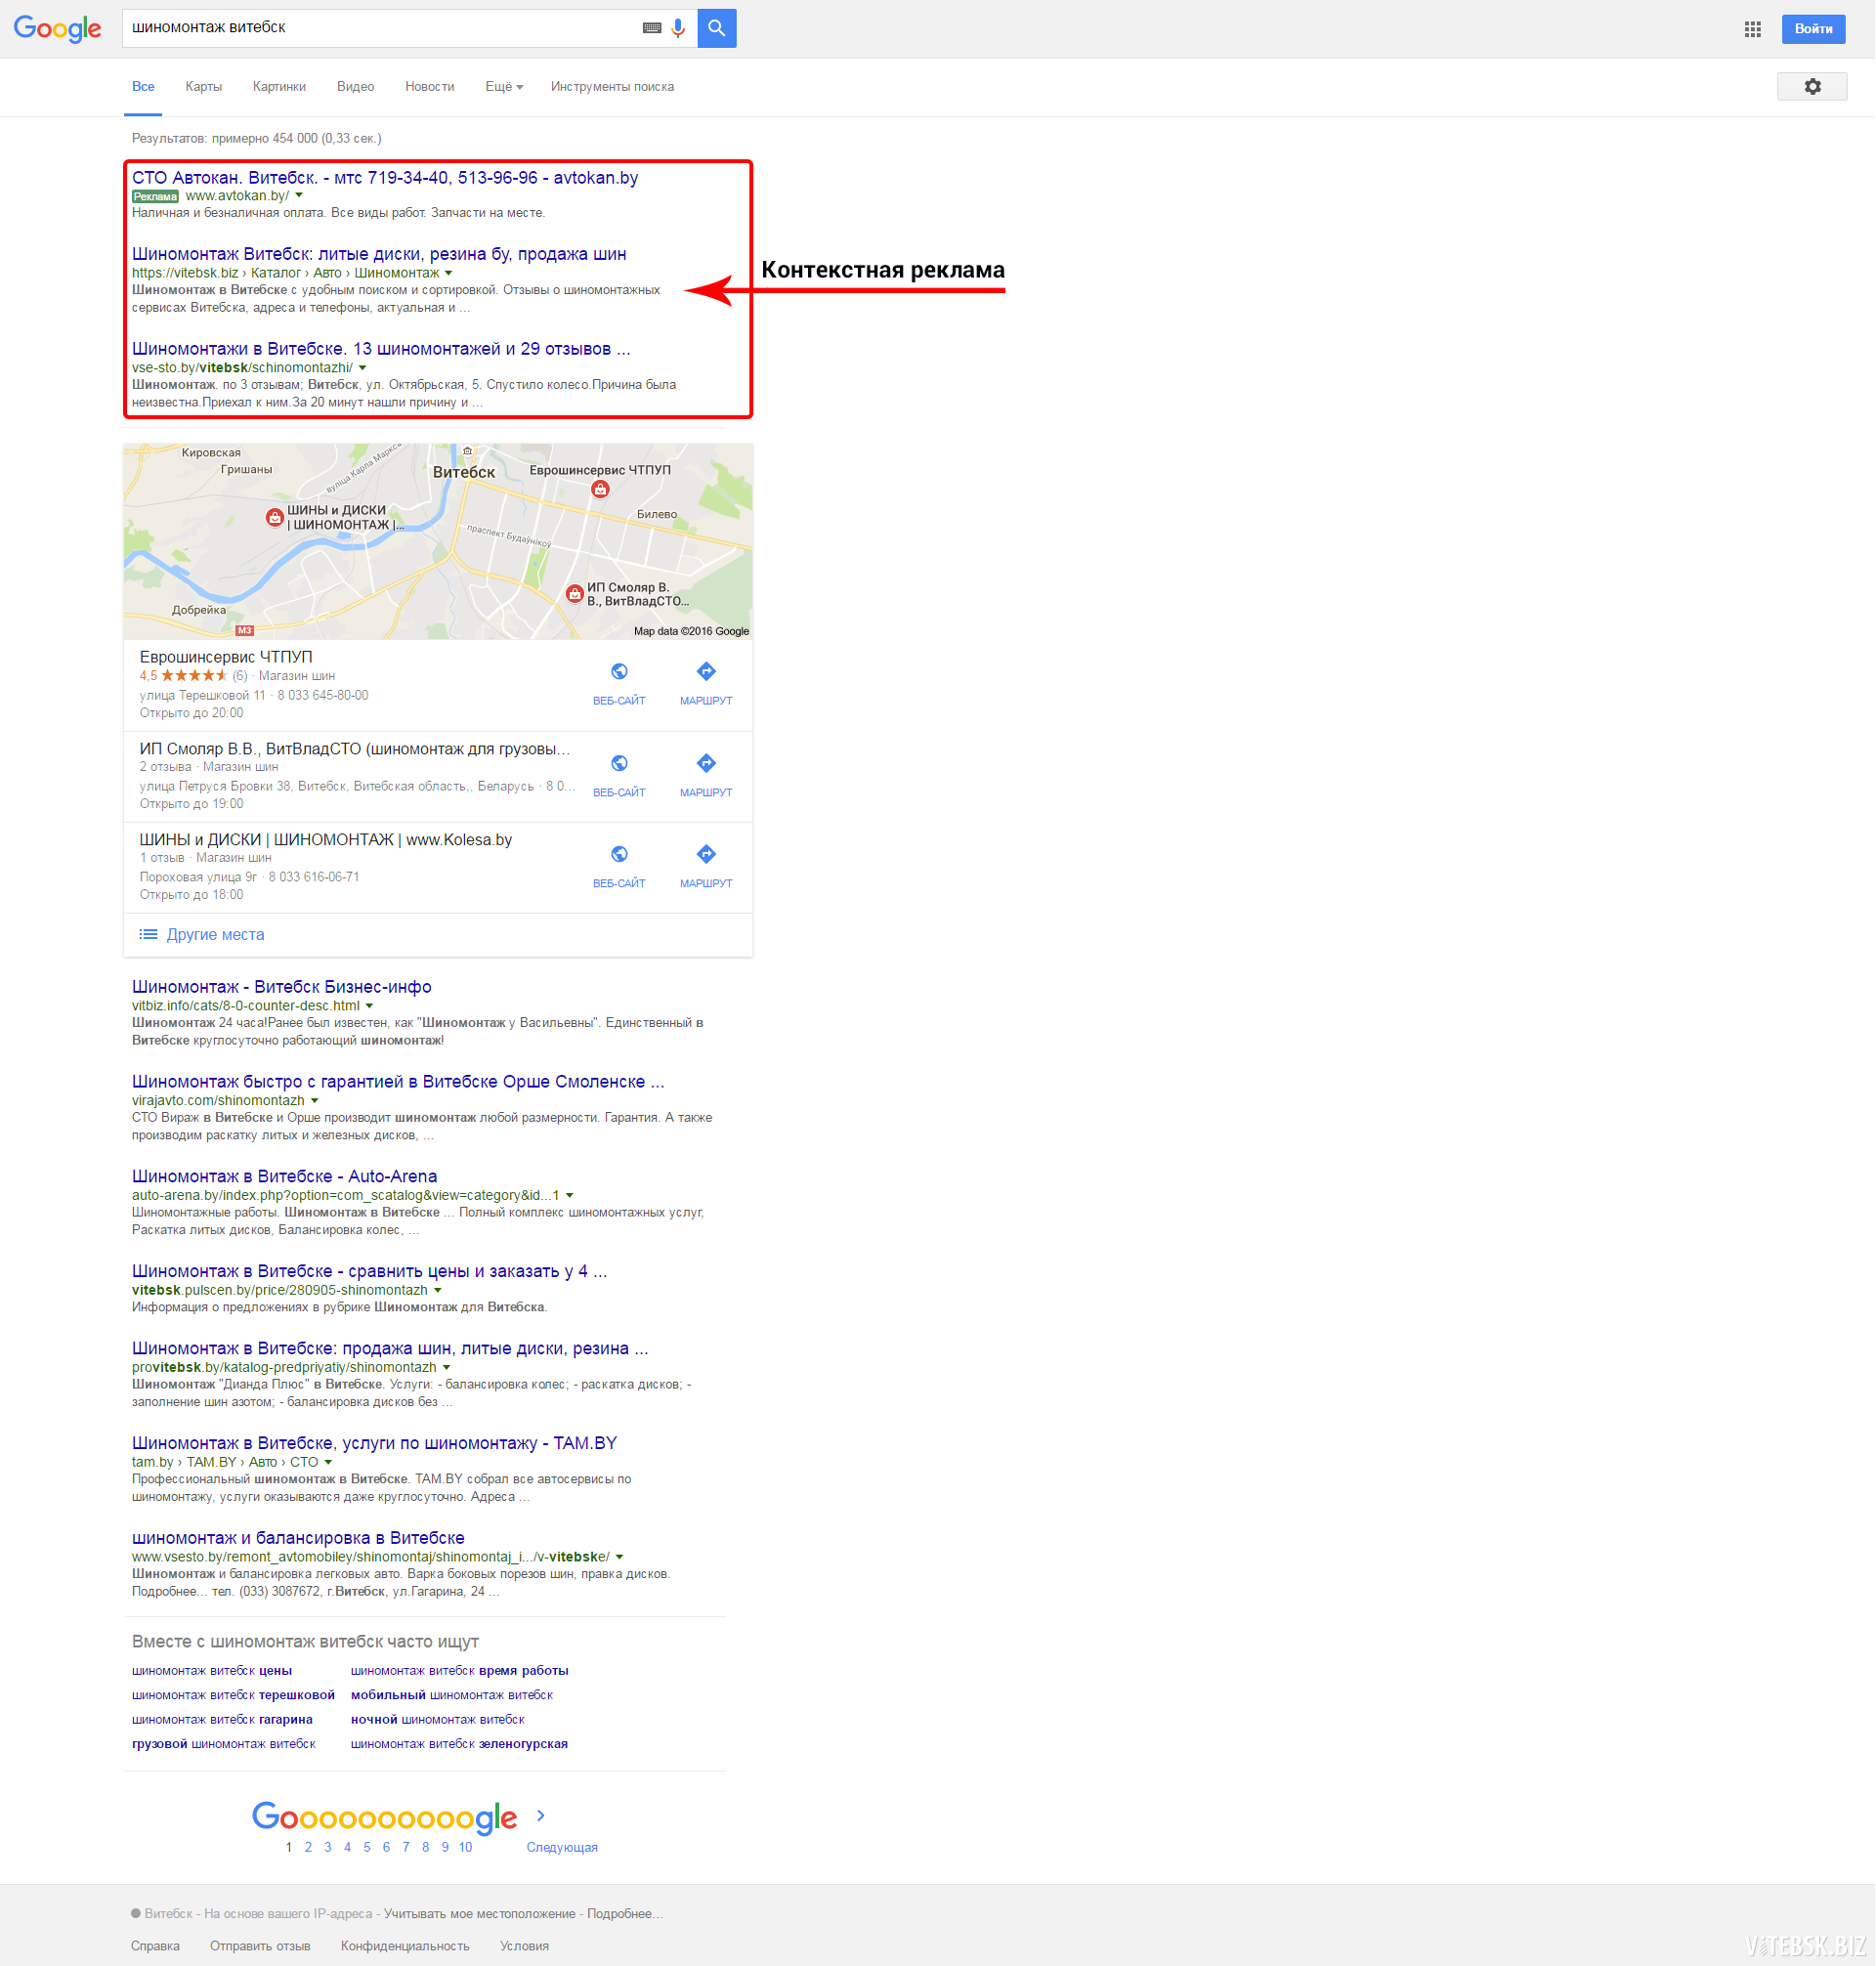Select the Все tab
This screenshot has width=1876, height=1966.
[143, 87]
